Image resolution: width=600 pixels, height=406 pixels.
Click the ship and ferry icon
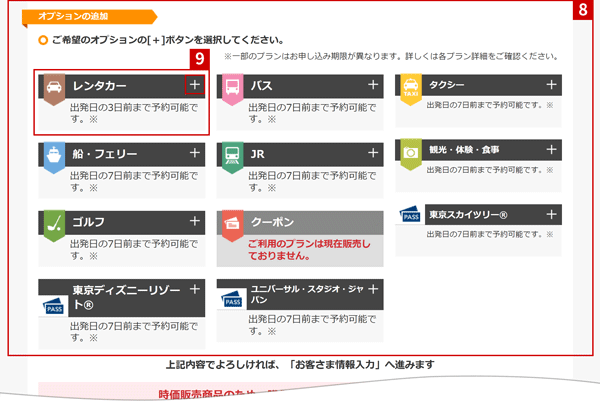coord(54,155)
